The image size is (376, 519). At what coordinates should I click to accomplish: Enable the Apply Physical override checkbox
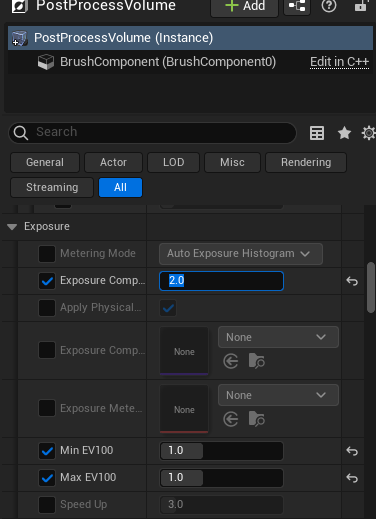click(47, 308)
